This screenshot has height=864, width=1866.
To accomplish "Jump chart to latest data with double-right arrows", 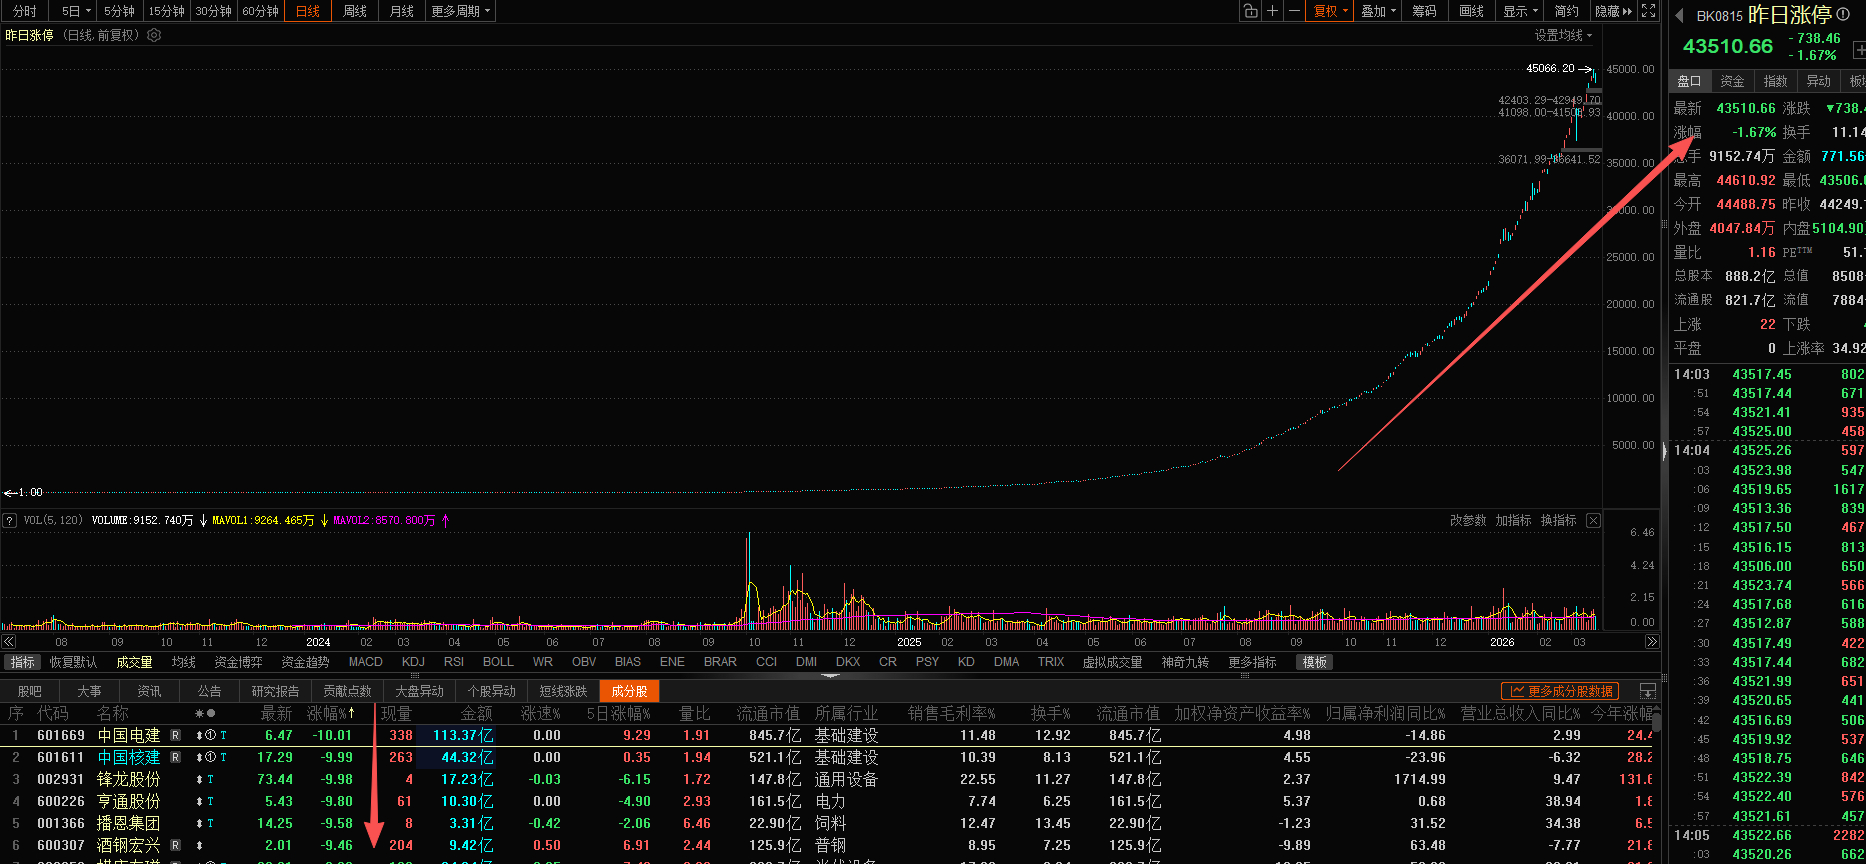I will pyautogui.click(x=1652, y=642).
